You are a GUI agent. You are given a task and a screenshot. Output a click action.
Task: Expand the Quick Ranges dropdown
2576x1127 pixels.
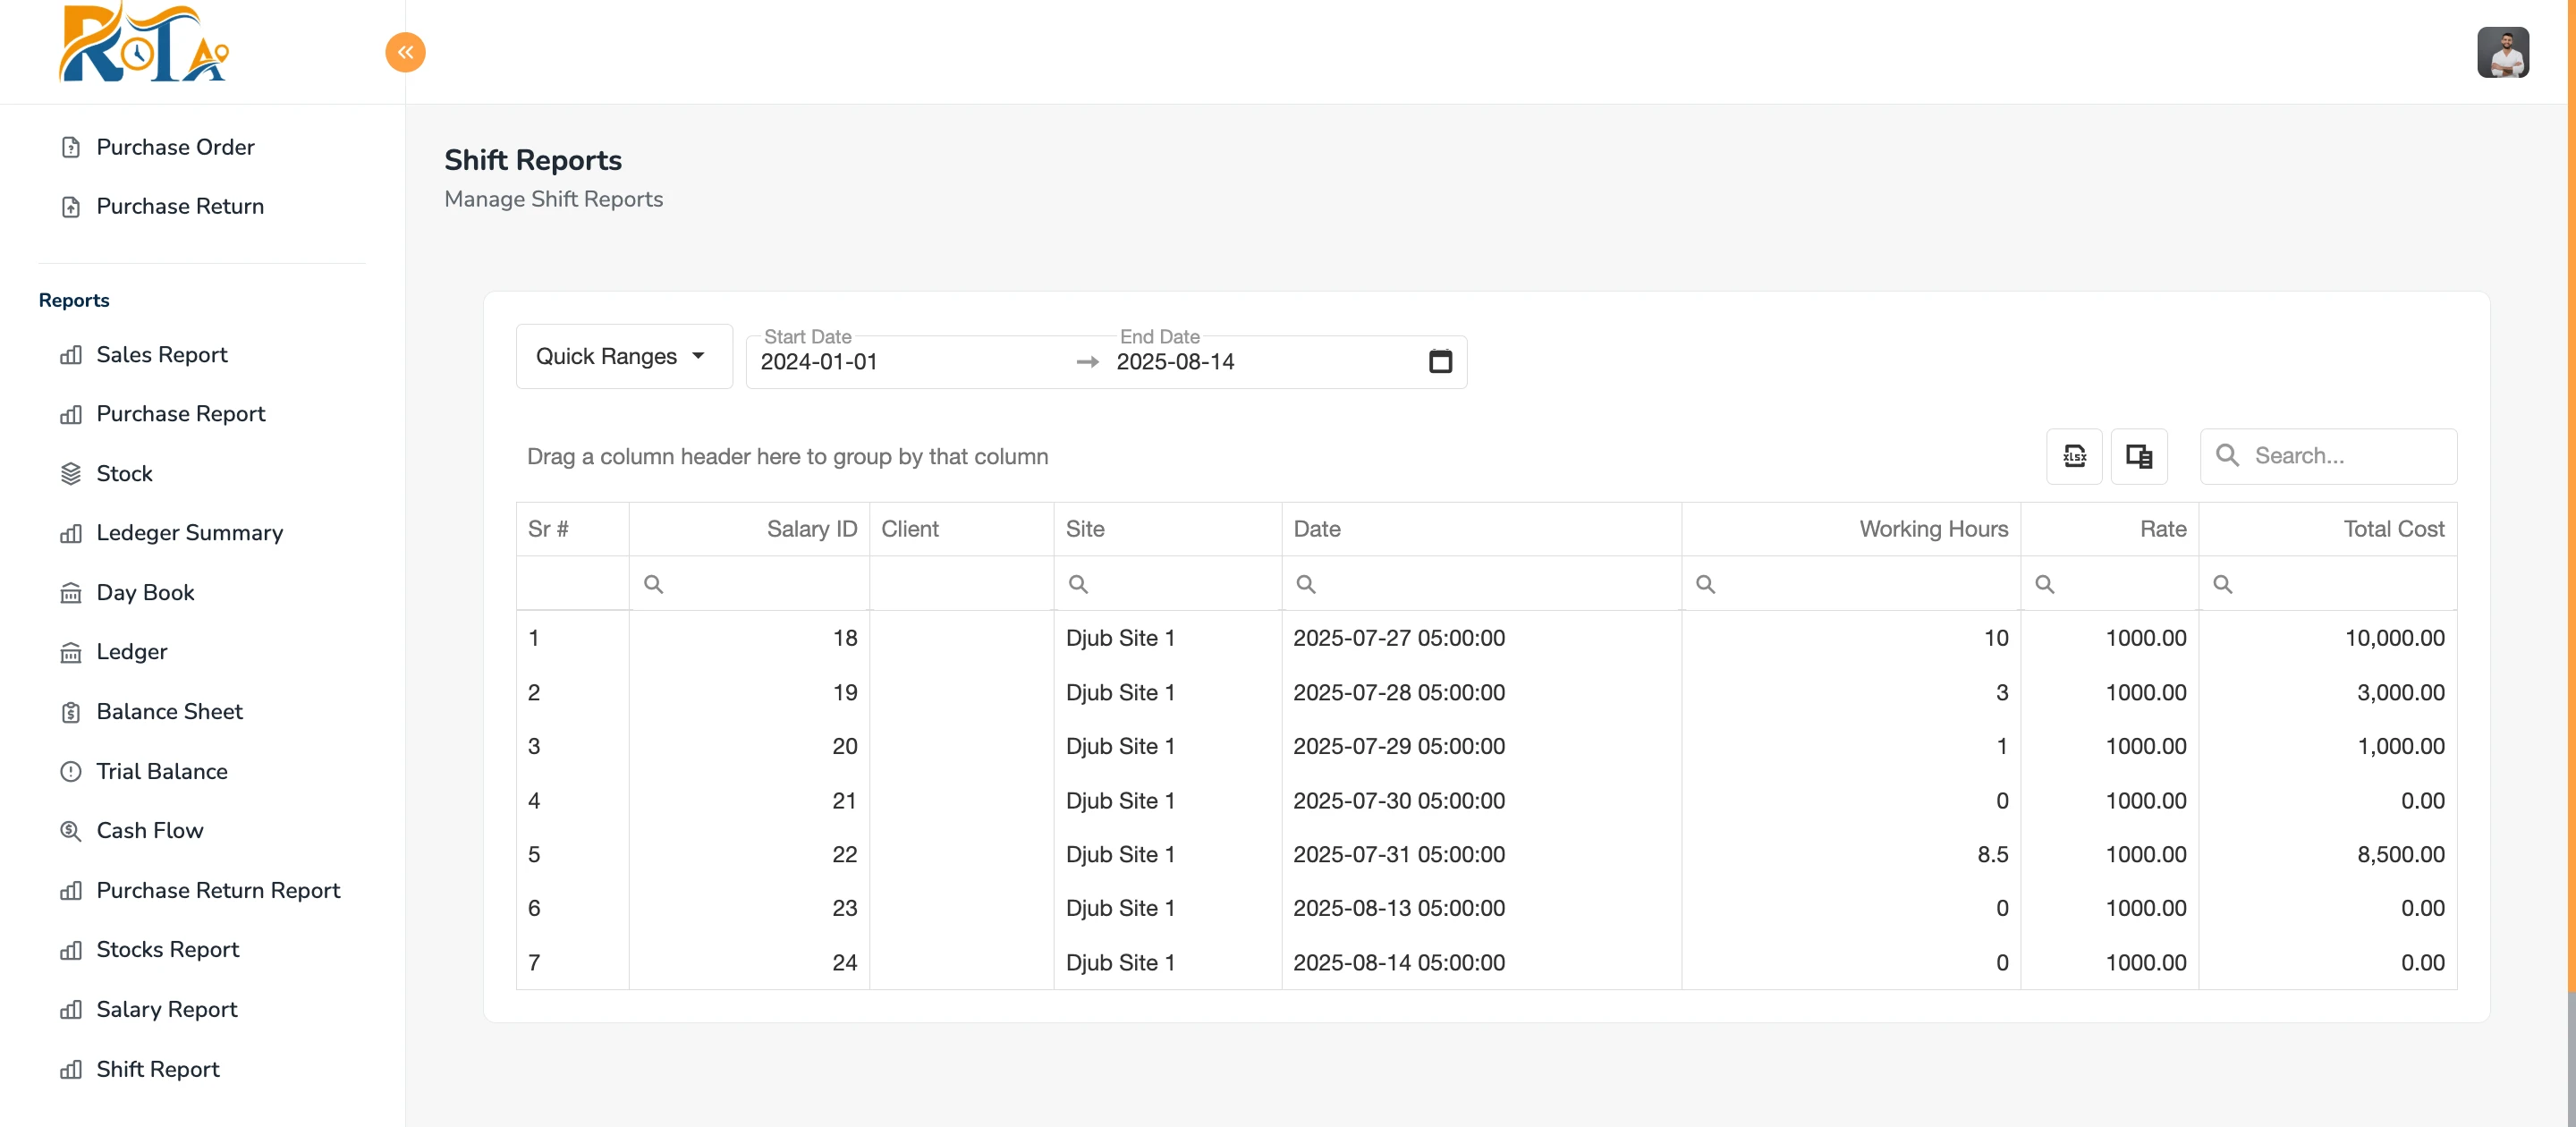623,357
